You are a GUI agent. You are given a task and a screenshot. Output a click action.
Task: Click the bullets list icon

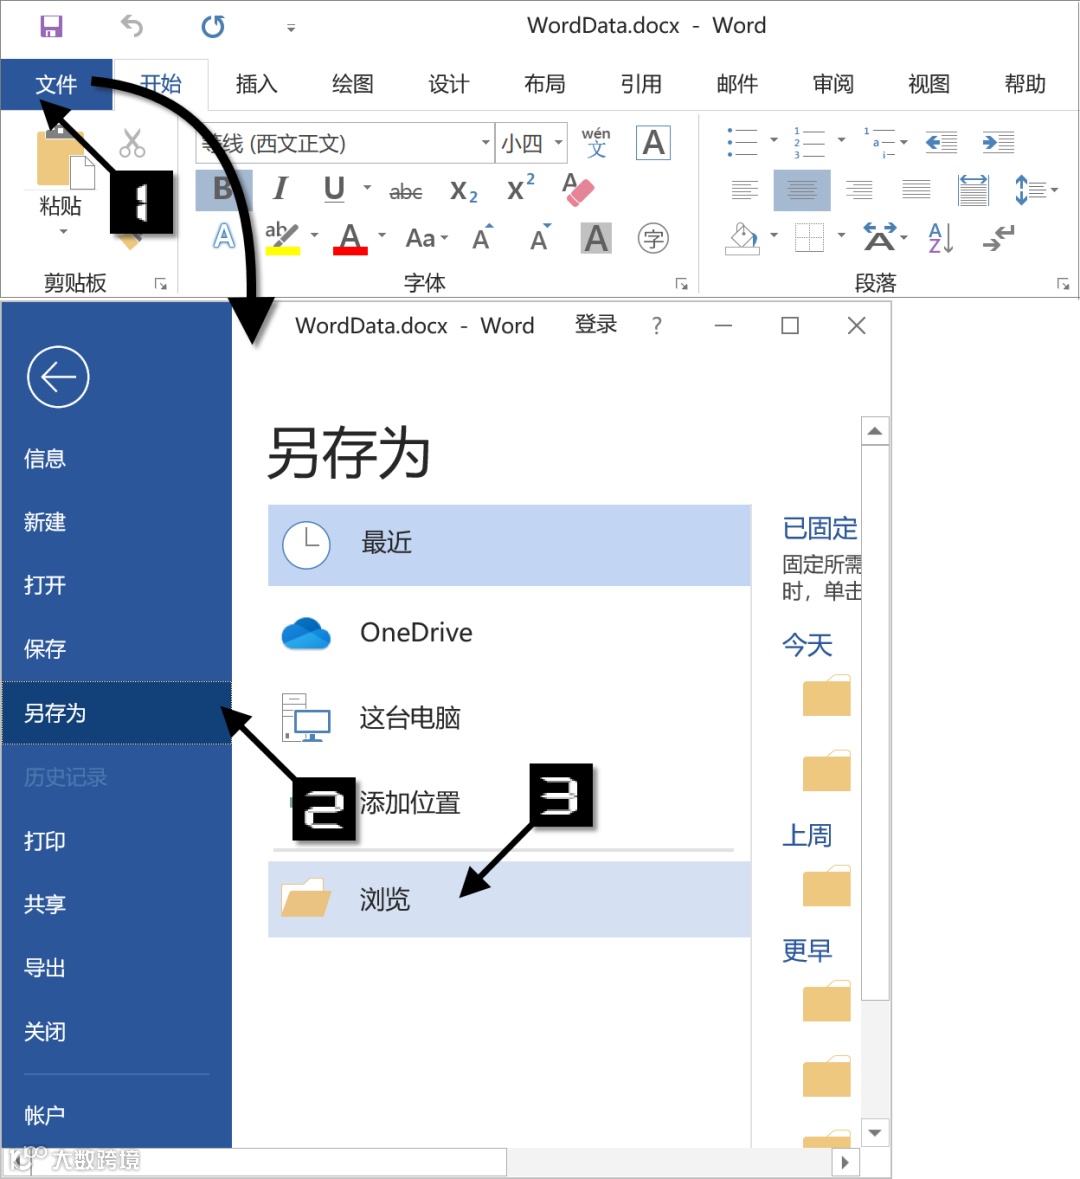742,142
